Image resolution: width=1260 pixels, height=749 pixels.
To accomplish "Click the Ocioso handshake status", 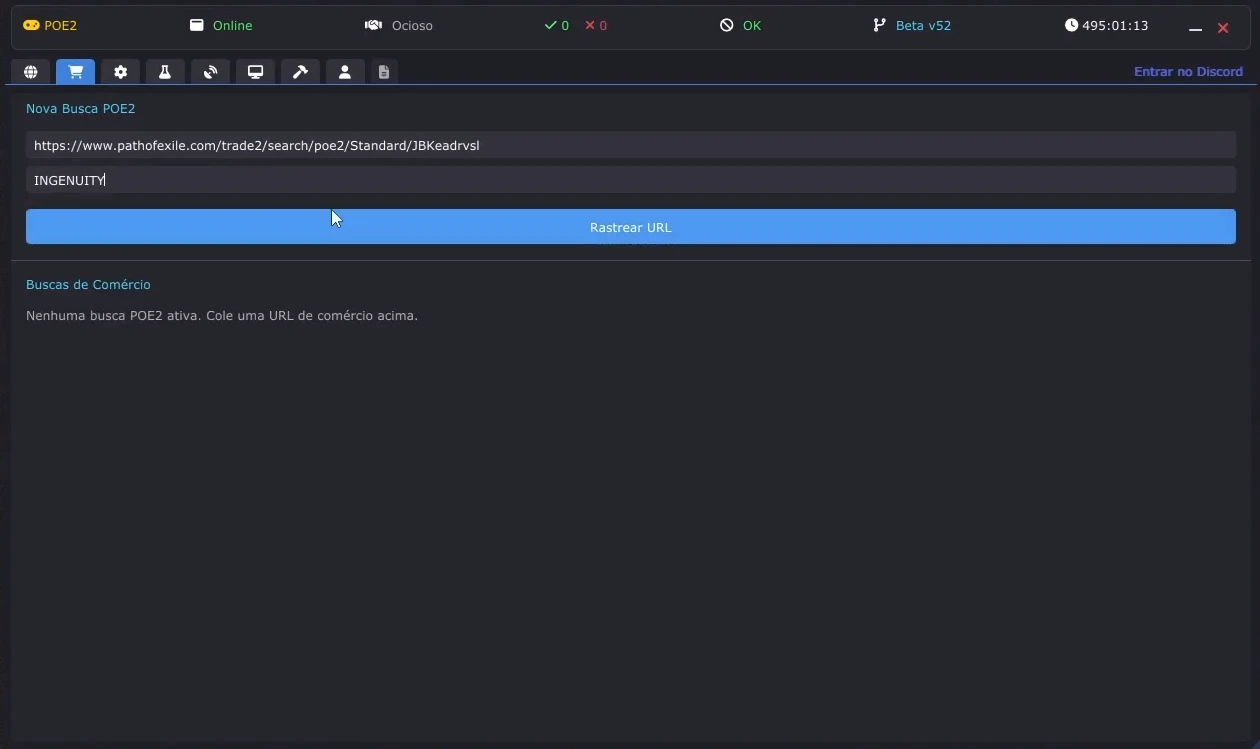I will click(x=399, y=26).
